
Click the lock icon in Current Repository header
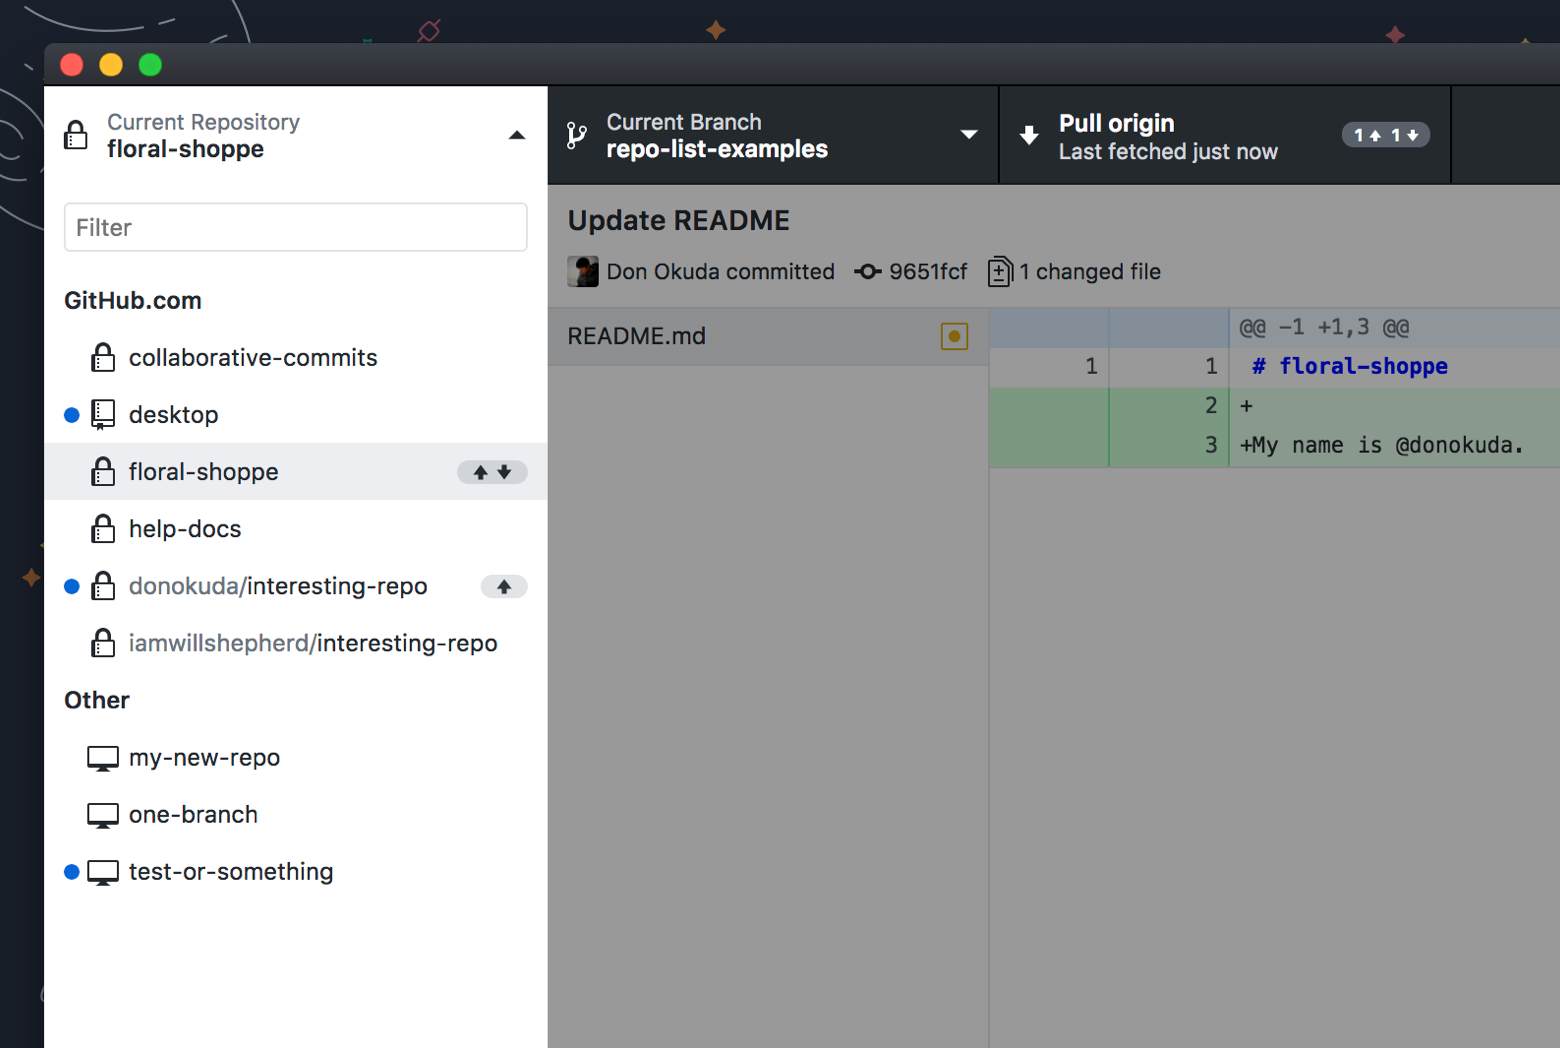tap(76, 135)
